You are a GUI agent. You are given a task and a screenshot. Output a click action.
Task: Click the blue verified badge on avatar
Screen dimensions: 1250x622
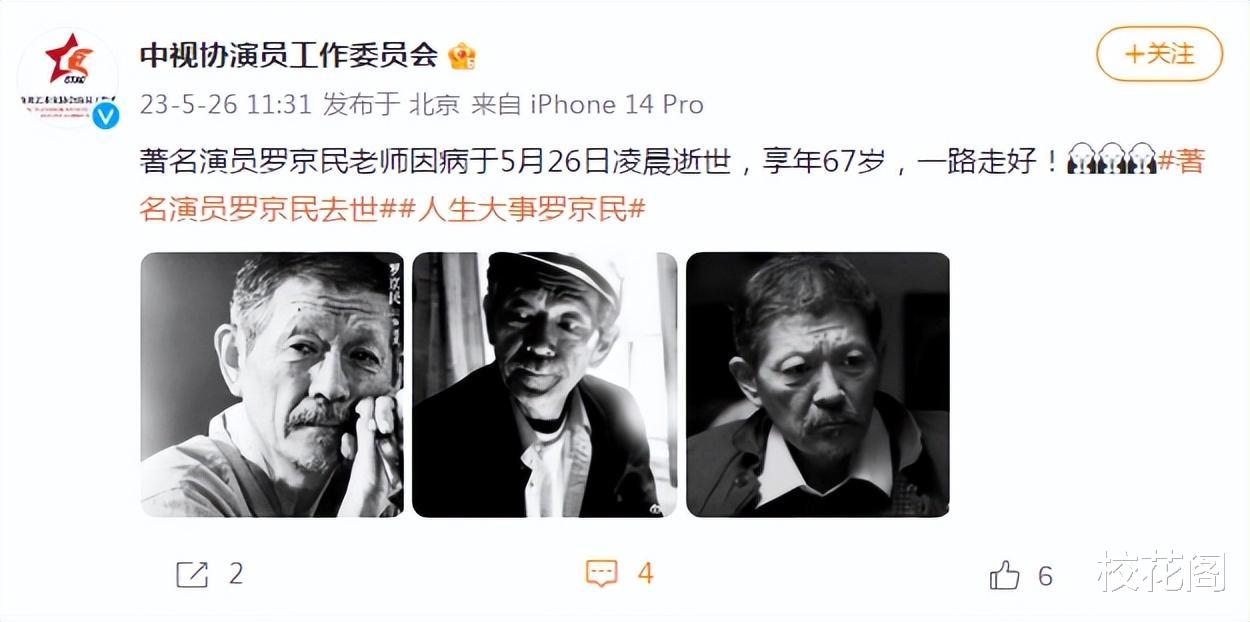point(105,115)
